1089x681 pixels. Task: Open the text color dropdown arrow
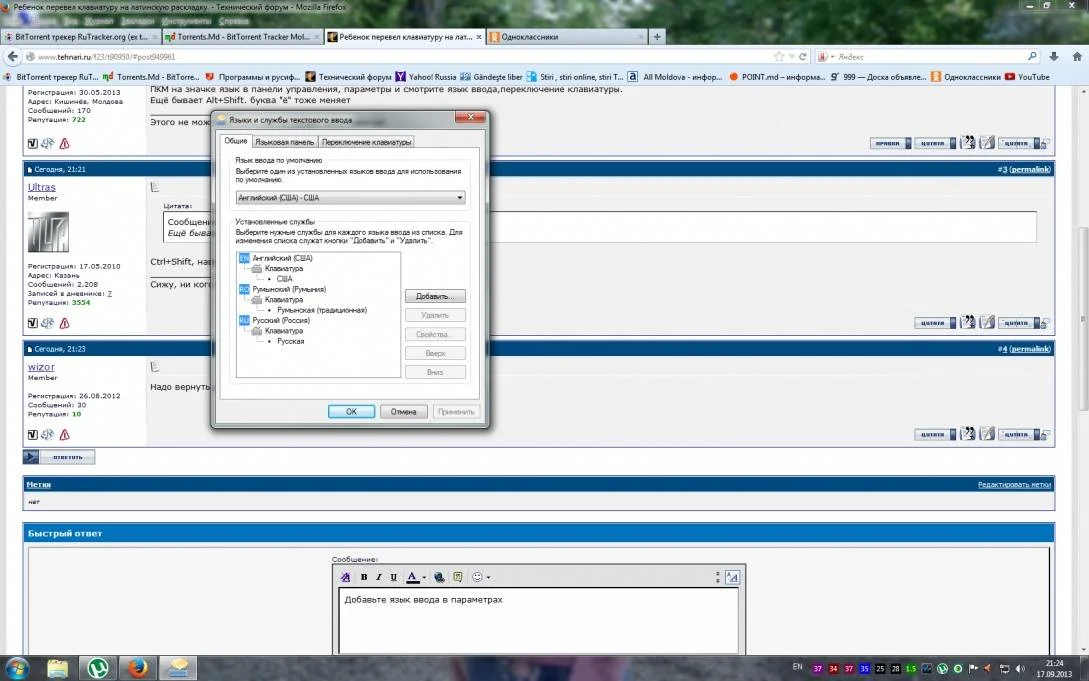tap(425, 577)
